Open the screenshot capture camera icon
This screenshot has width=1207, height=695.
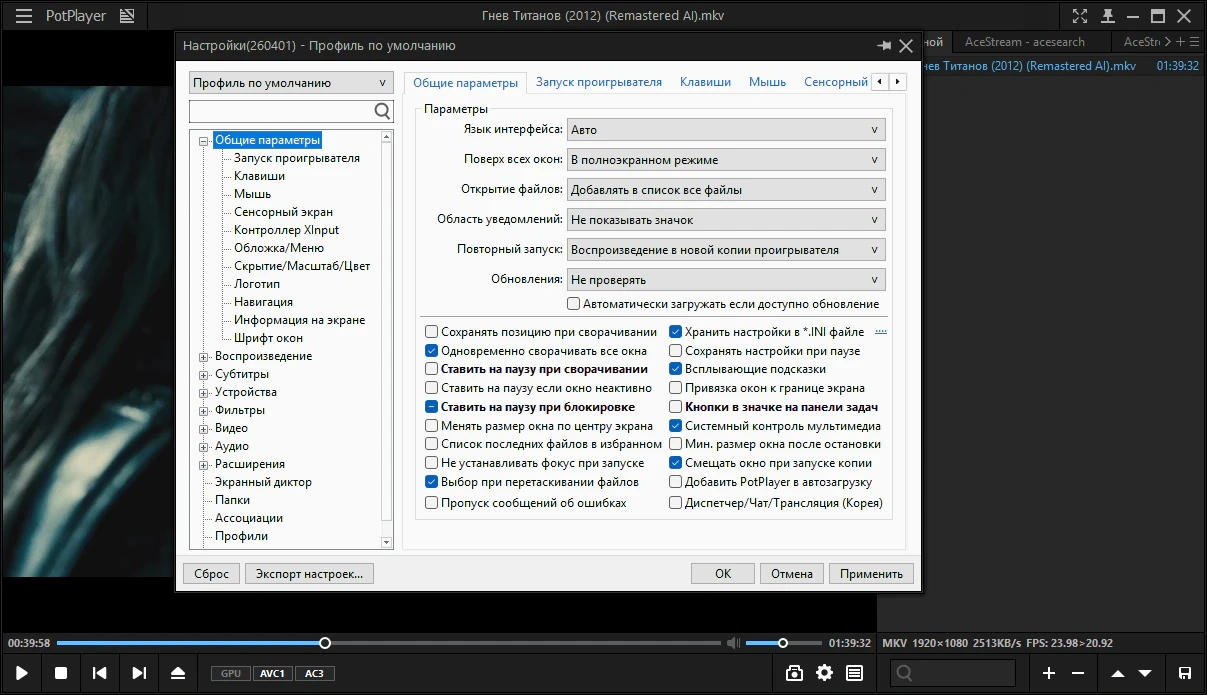794,673
